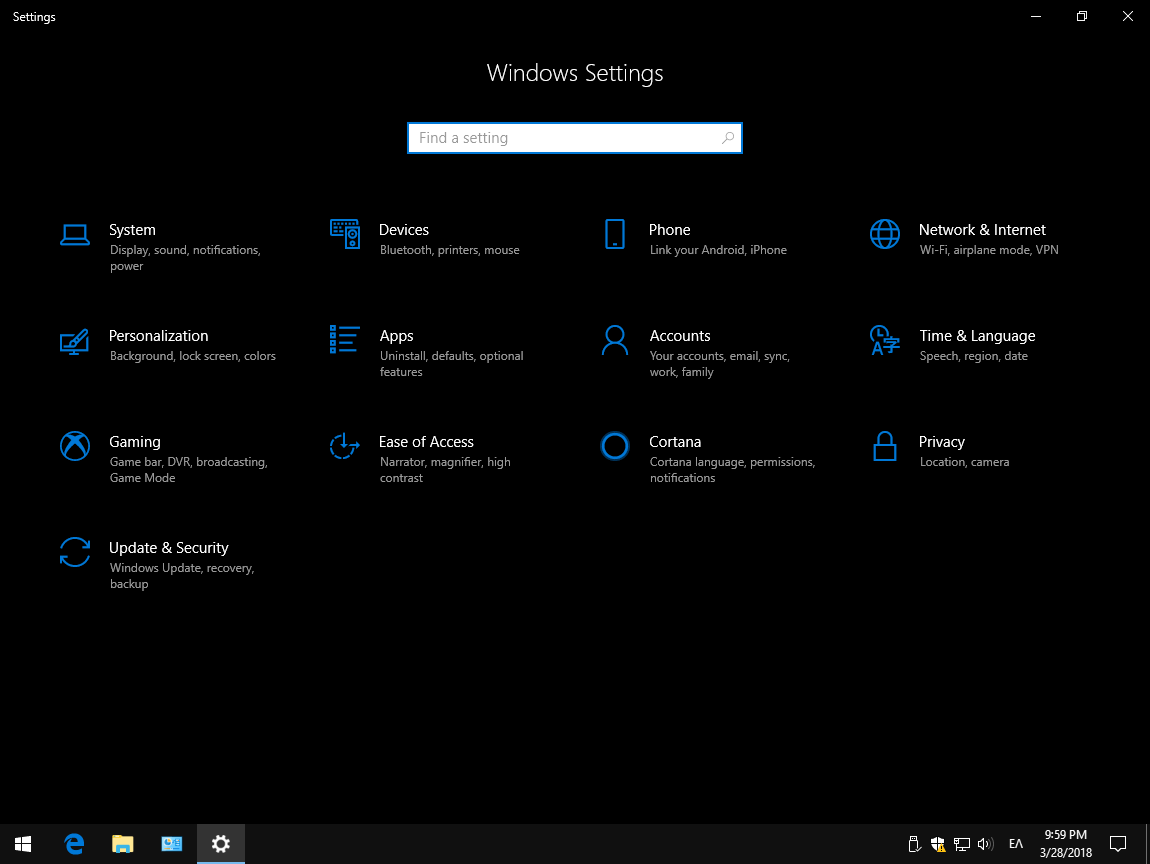Image resolution: width=1150 pixels, height=864 pixels.
Task: Click 'Narrator, magnifier, high contrast' text
Action: tap(444, 469)
